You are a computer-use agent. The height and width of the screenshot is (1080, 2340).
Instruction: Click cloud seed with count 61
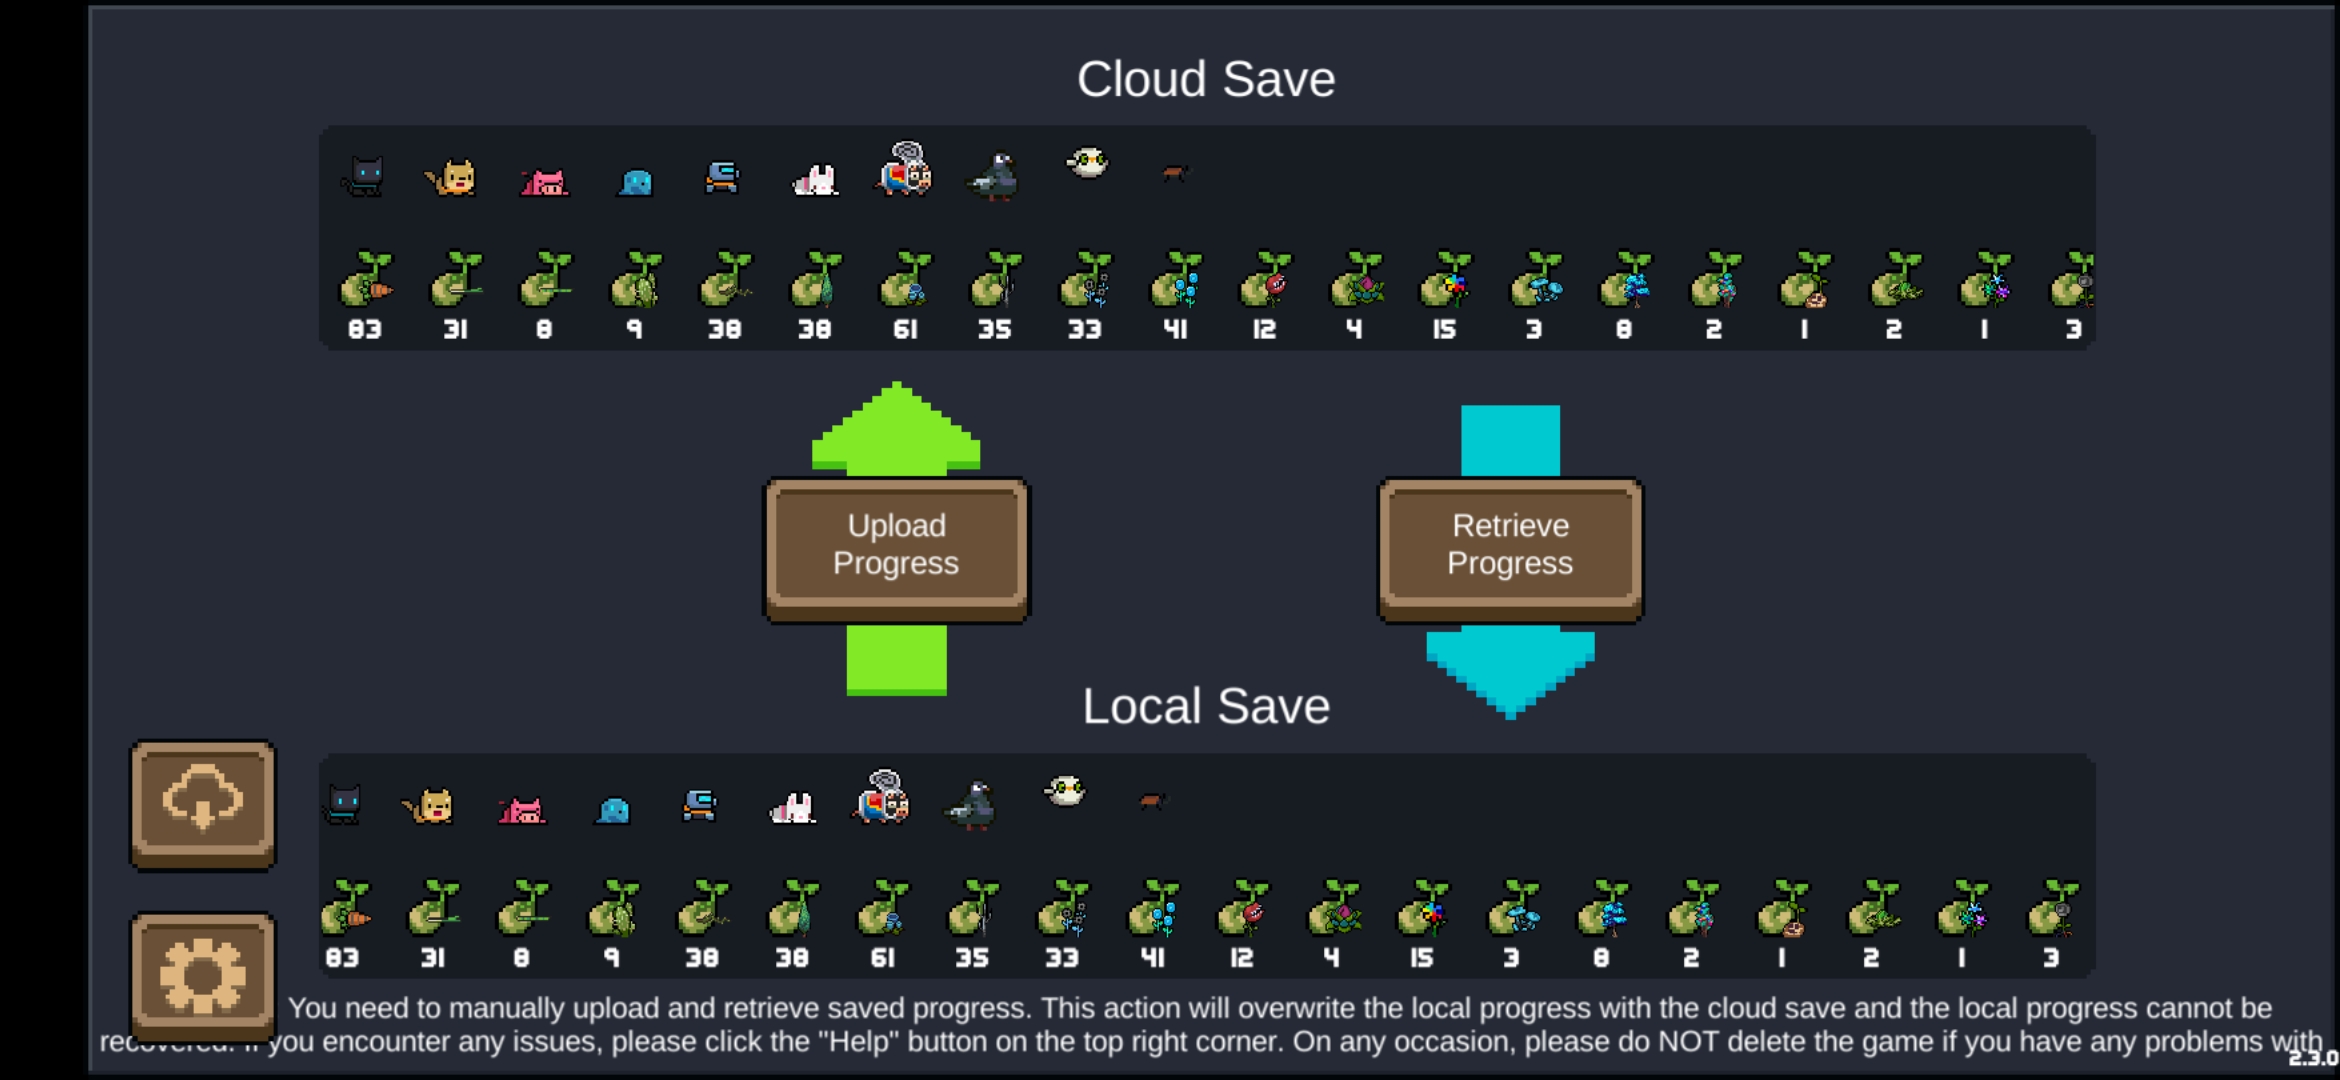click(x=906, y=281)
